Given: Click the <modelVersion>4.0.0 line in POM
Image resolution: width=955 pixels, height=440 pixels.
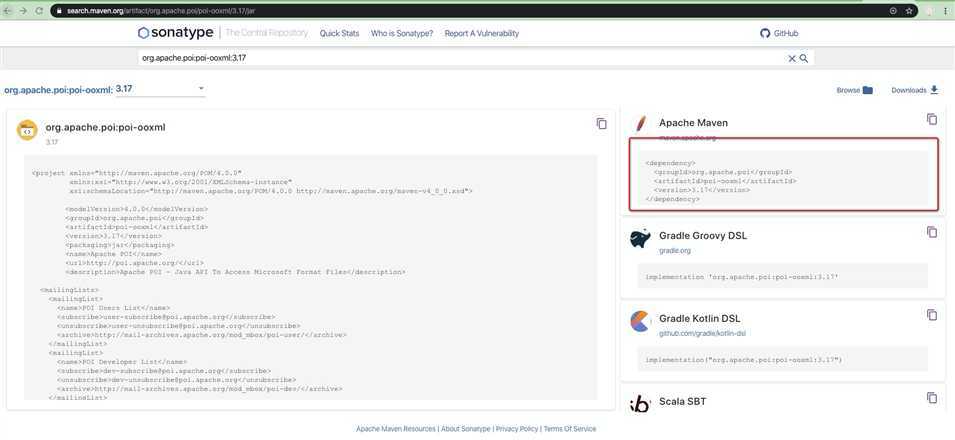Looking at the screenshot, I should tap(136, 208).
